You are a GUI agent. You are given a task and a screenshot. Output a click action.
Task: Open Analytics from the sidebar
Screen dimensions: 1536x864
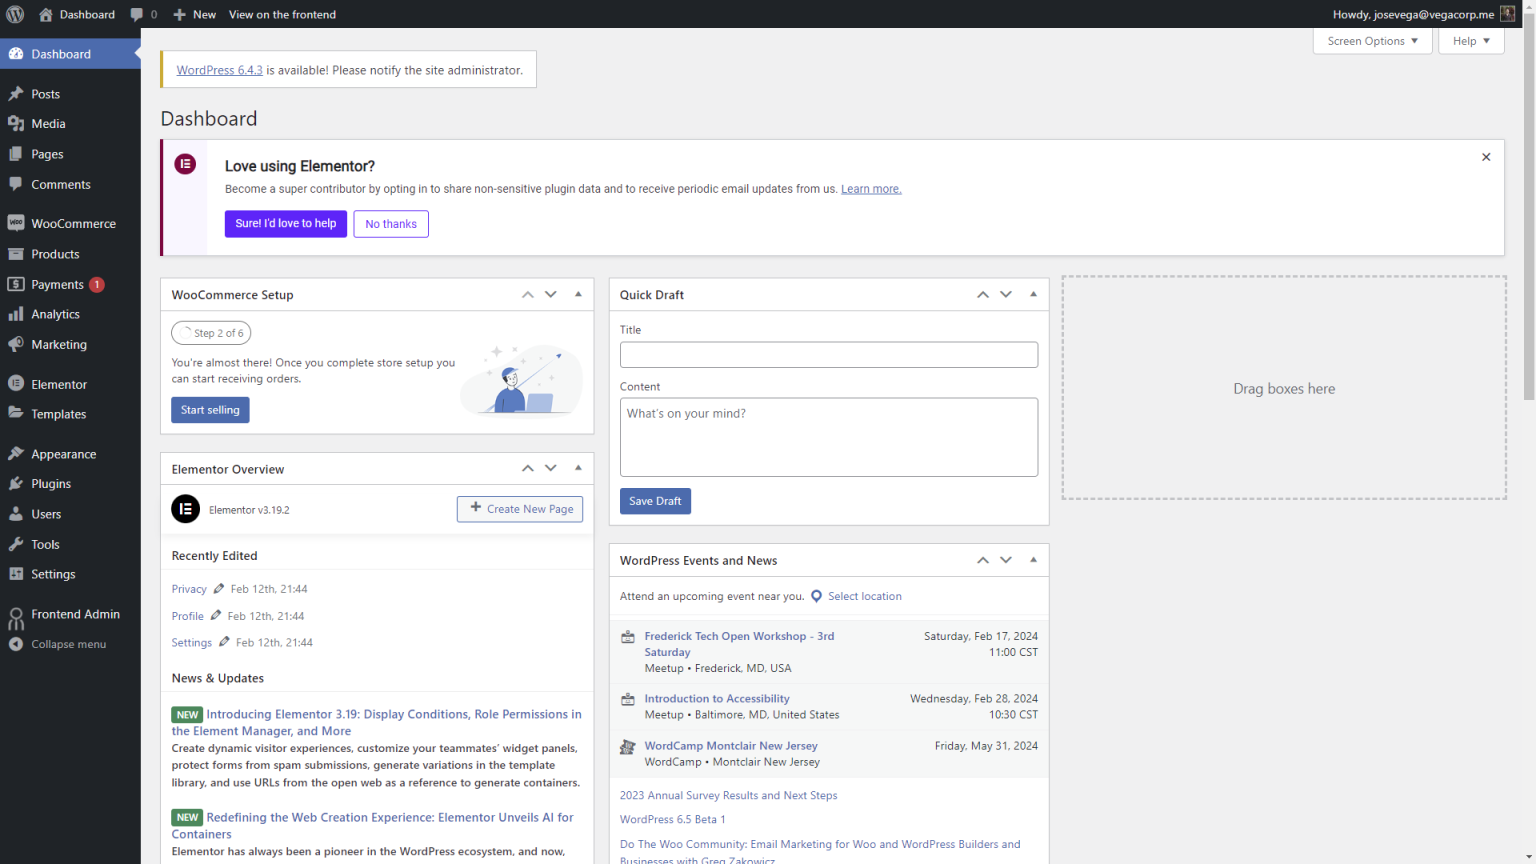53,314
